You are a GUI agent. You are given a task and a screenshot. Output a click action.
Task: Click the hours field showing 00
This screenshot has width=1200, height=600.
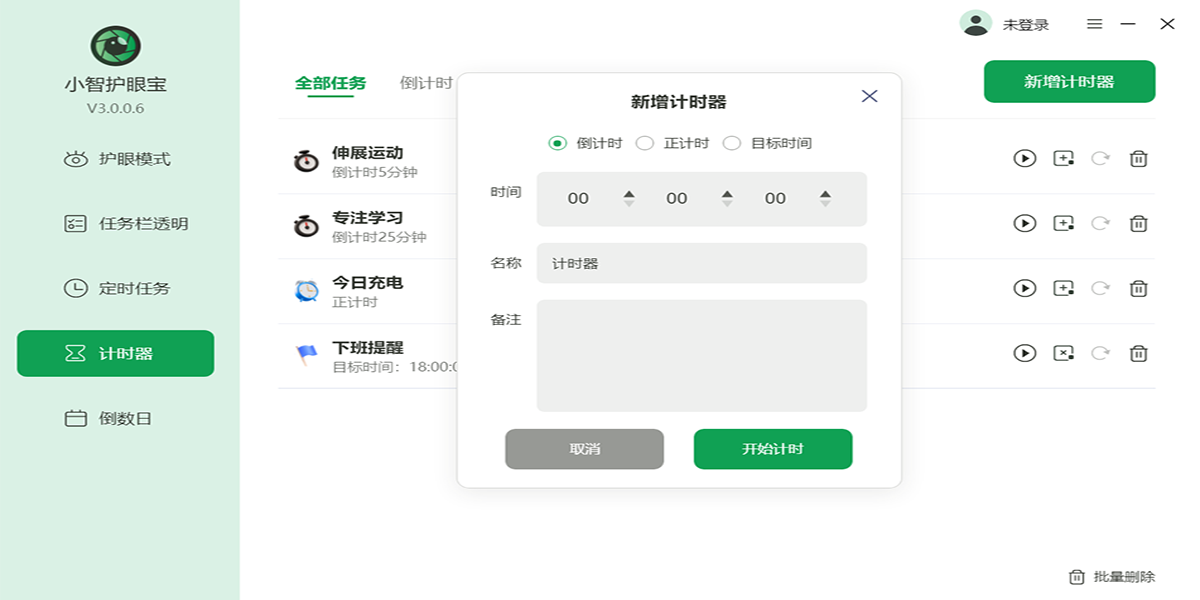578,199
